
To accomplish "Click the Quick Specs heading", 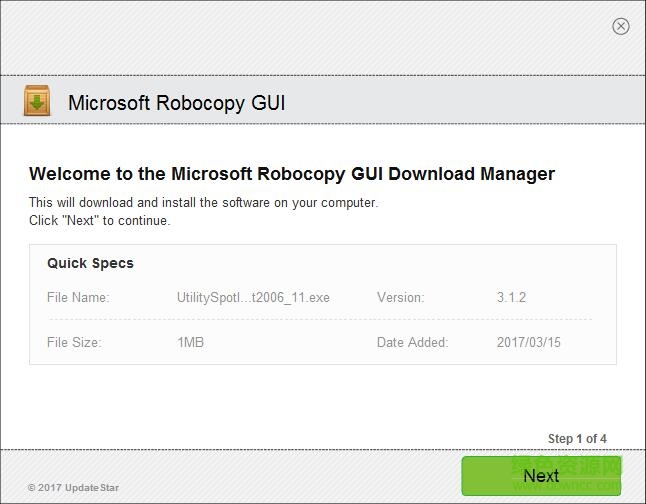I will point(90,263).
